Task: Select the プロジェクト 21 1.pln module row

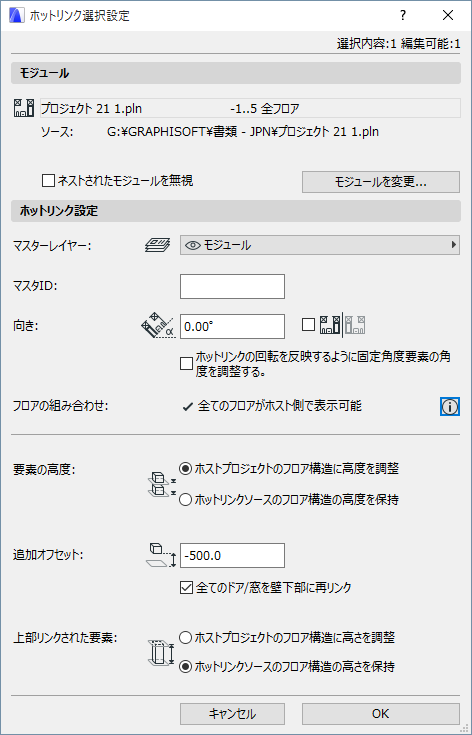Action: 250,108
